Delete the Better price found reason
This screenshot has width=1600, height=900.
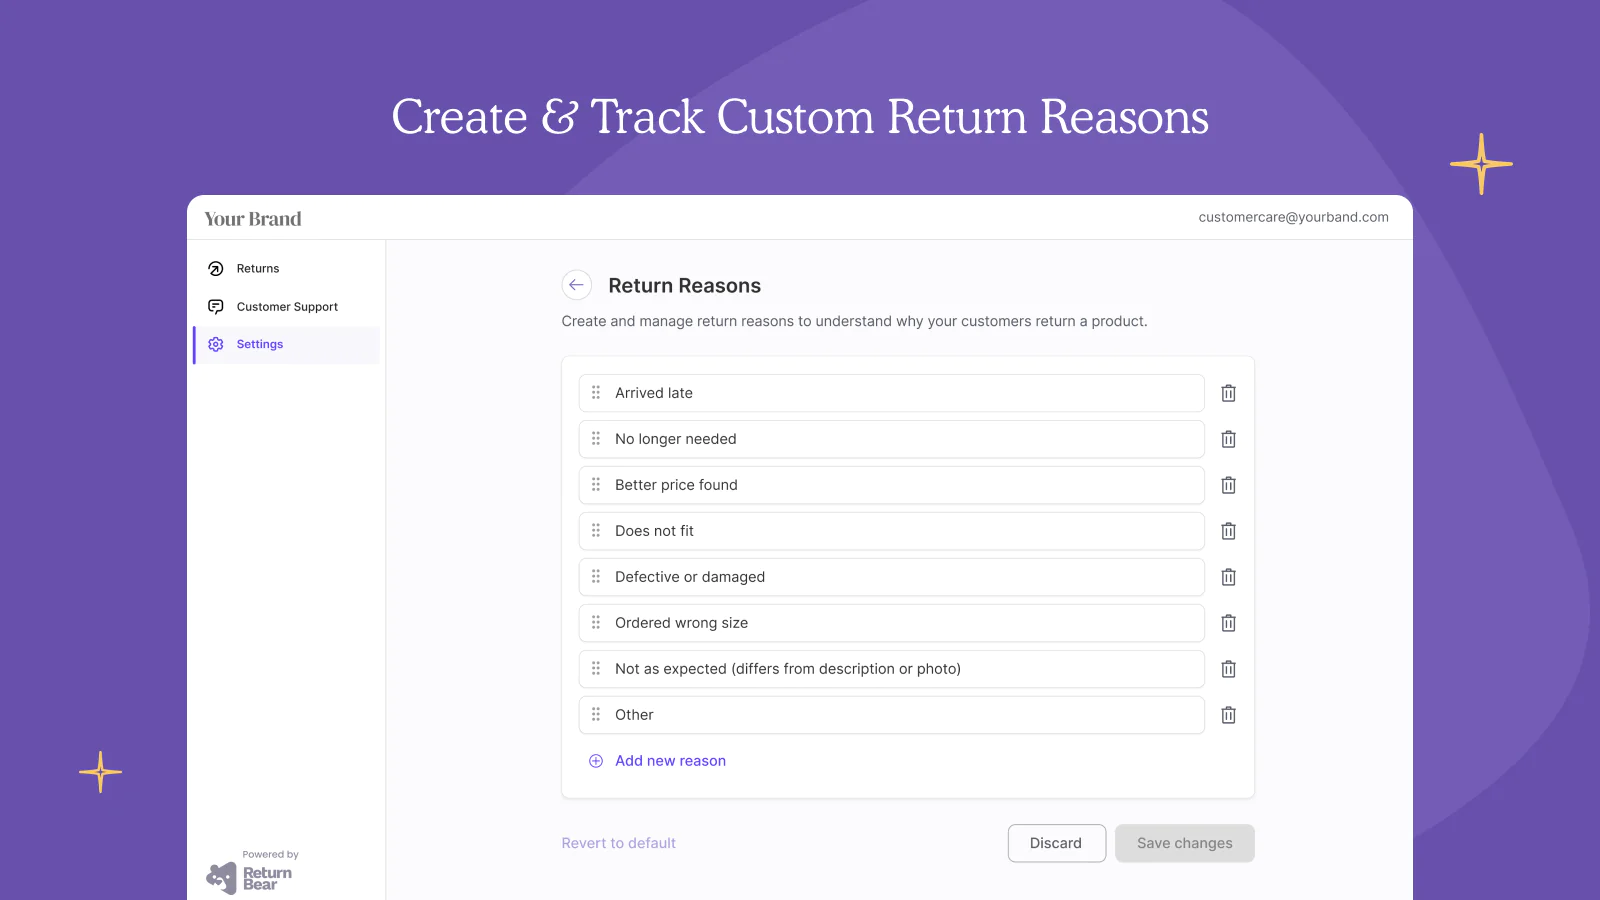pos(1228,485)
